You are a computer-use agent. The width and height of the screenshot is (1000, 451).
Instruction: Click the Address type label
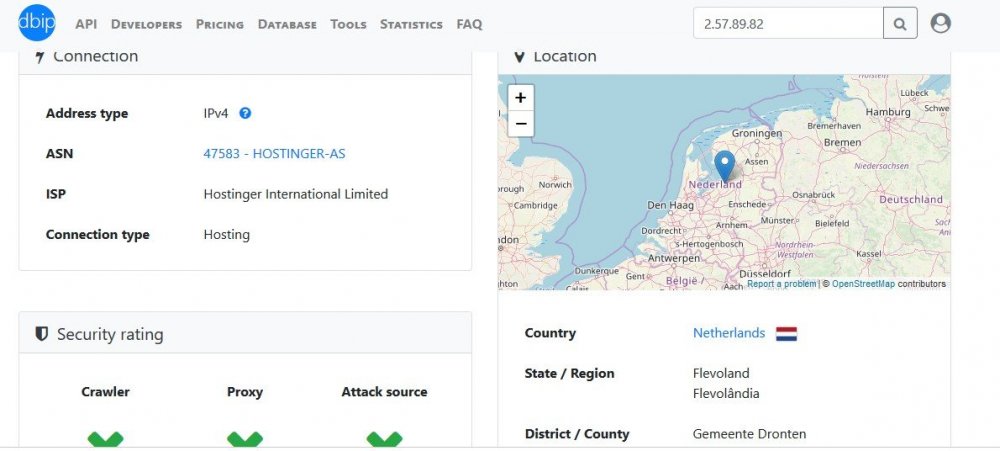[87, 114]
